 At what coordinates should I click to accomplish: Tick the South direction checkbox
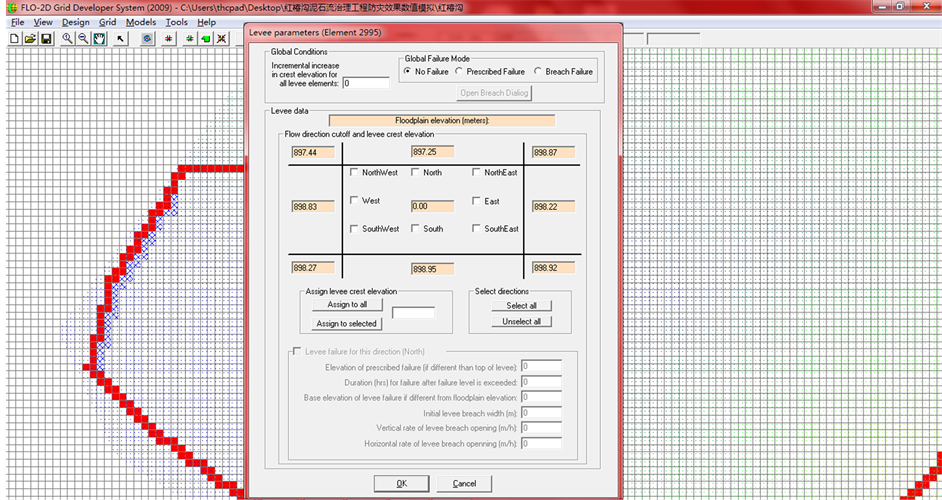(x=417, y=229)
